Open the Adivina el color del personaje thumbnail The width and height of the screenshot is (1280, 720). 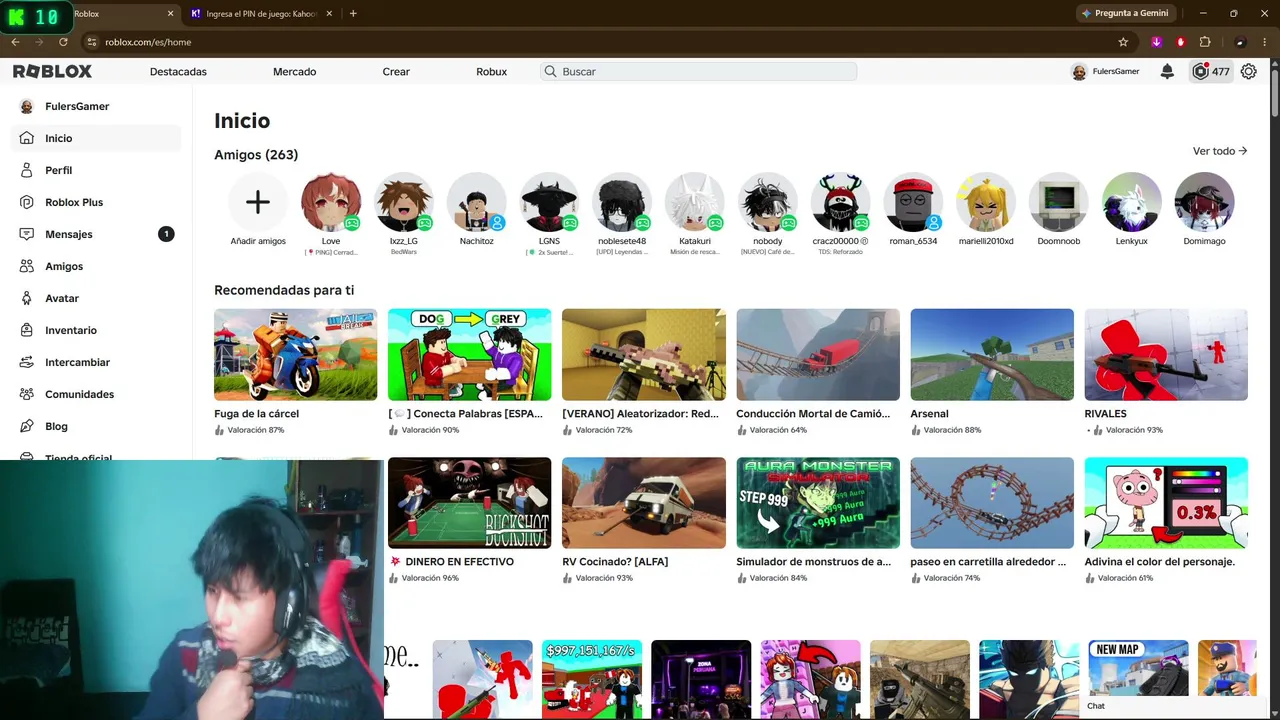click(x=1166, y=503)
